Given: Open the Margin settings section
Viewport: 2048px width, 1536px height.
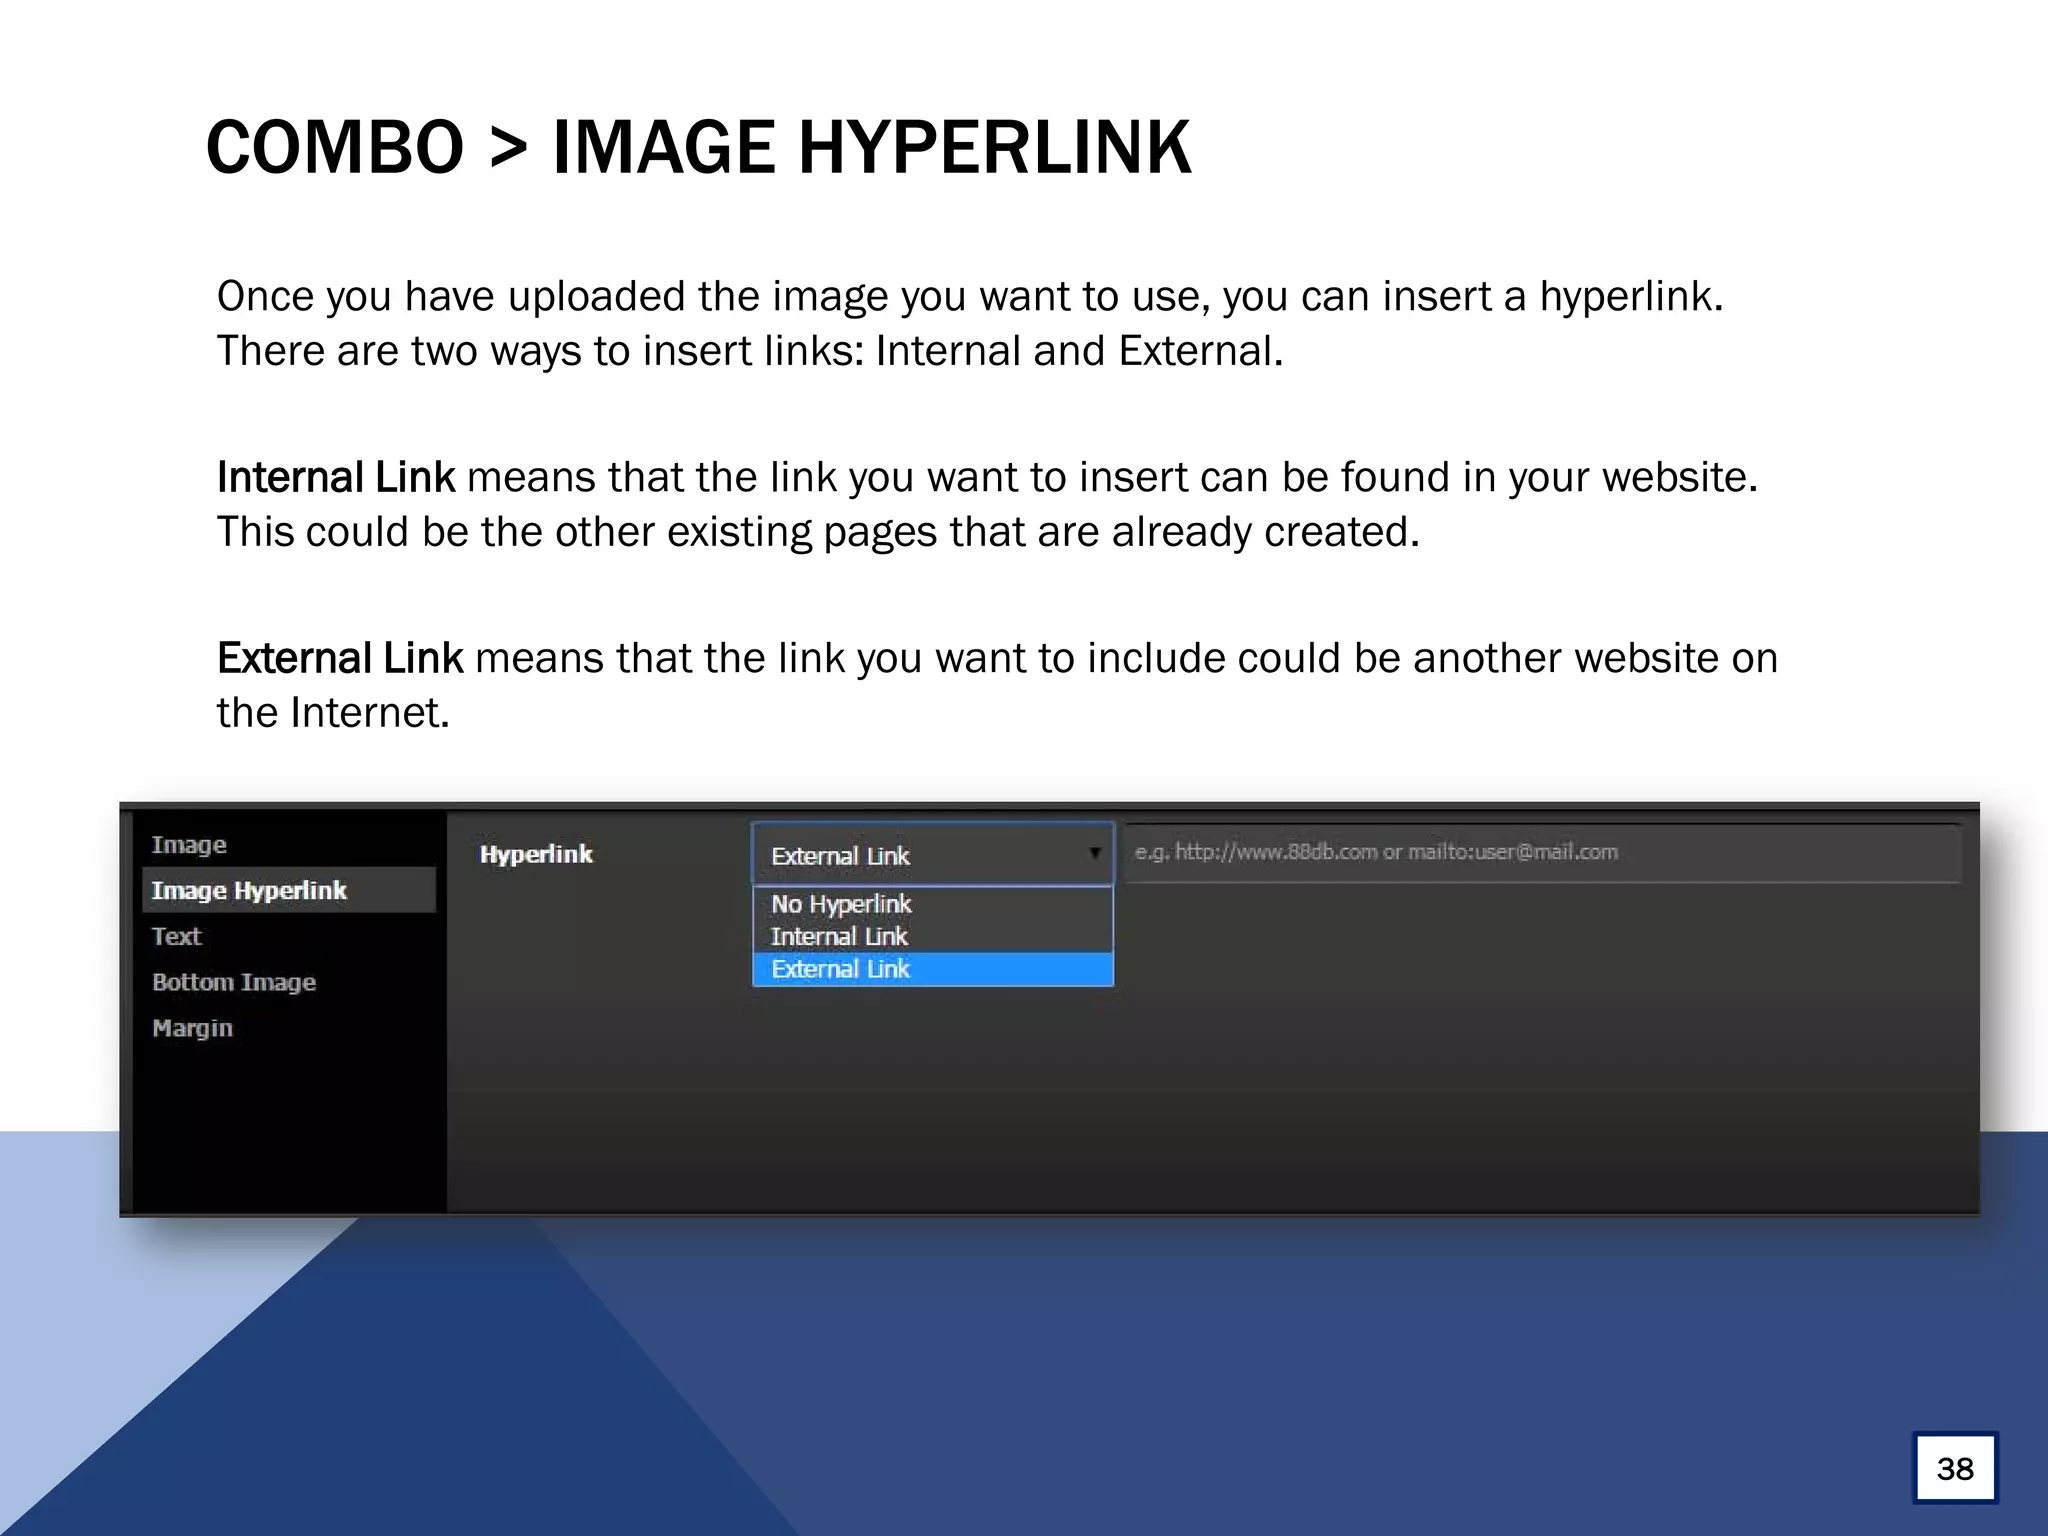Looking at the screenshot, I should point(192,1028).
